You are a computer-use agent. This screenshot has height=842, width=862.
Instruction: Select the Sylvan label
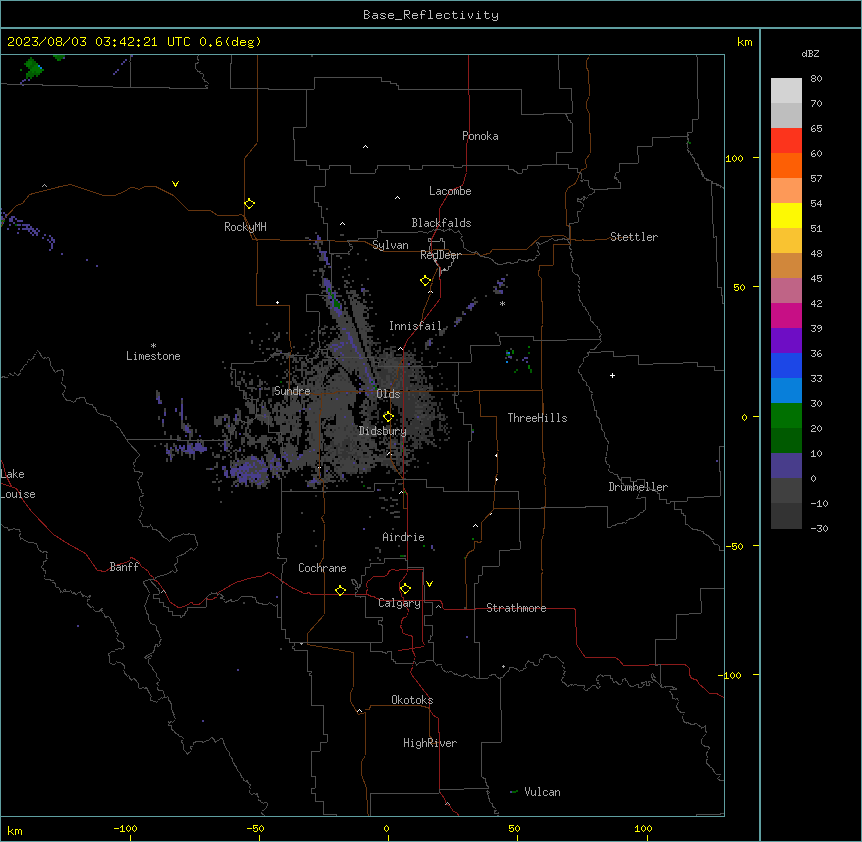pyautogui.click(x=390, y=245)
